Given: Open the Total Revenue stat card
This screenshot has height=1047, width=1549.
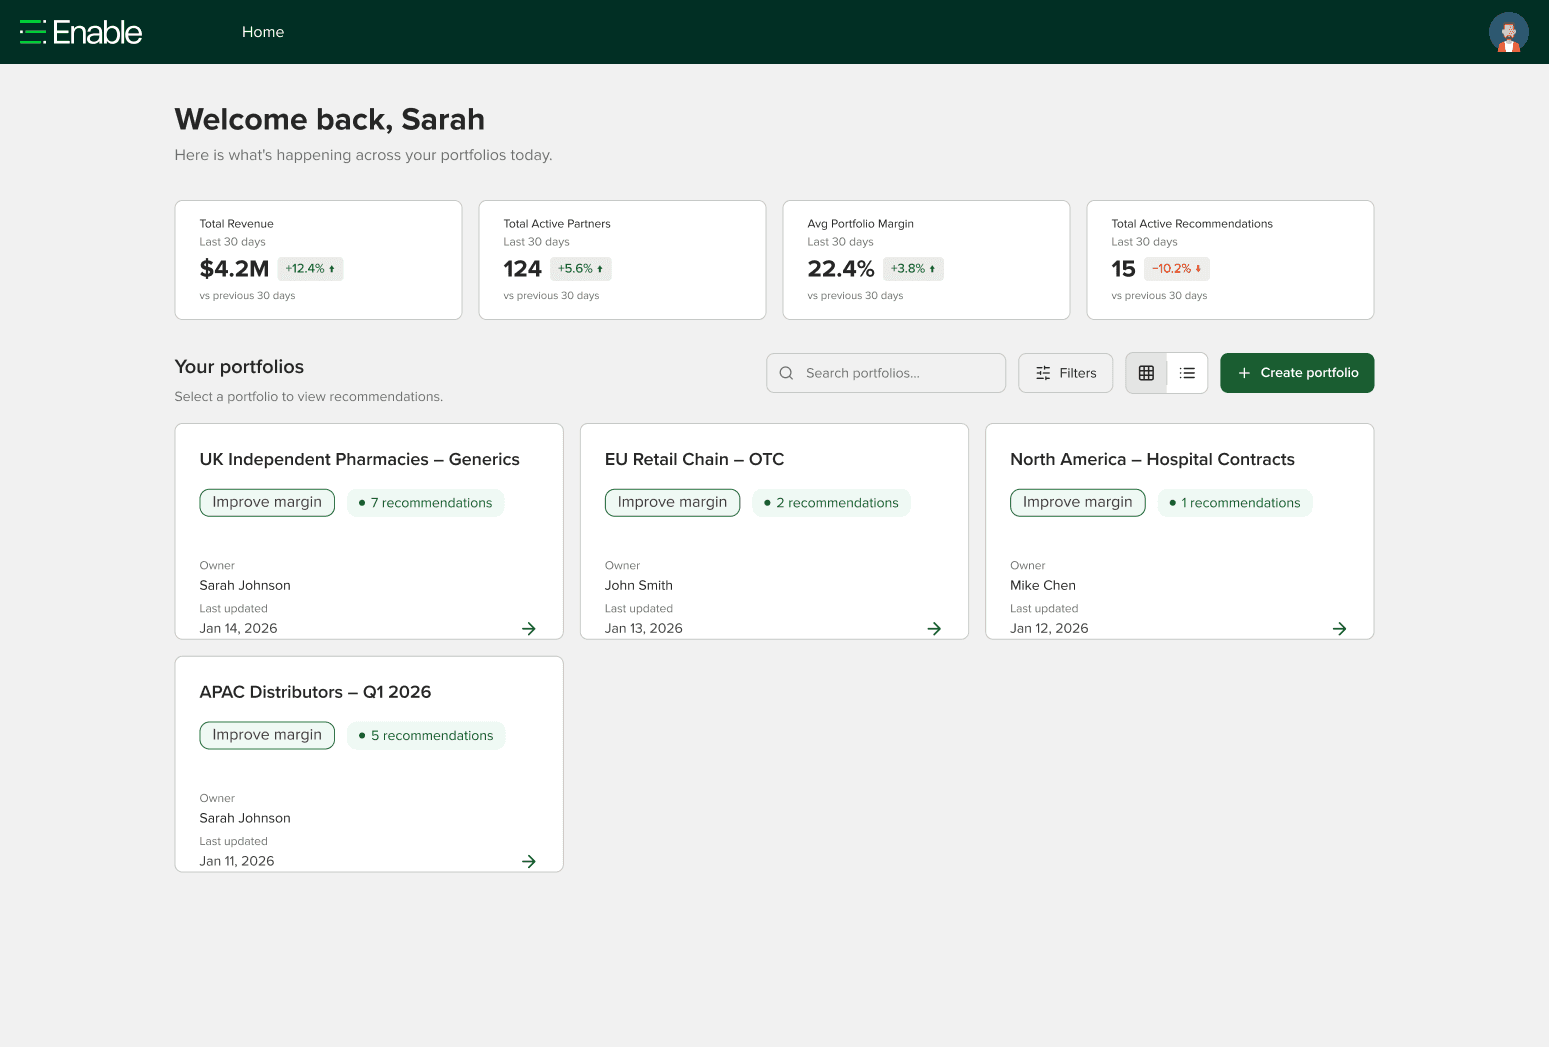Looking at the screenshot, I should pyautogui.click(x=318, y=260).
